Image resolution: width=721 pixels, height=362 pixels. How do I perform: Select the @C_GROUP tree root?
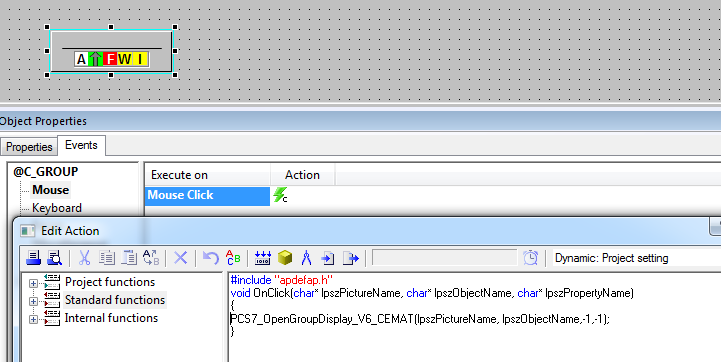point(46,172)
